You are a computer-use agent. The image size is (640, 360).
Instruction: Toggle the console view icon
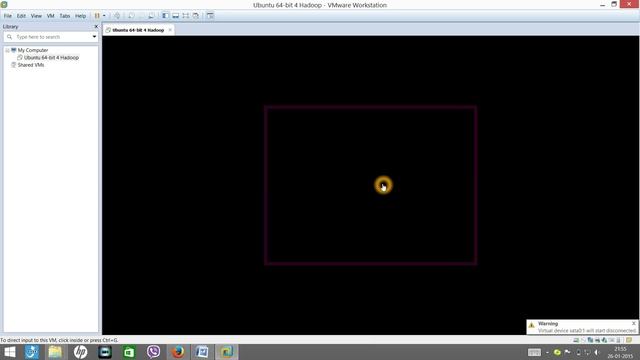click(x=210, y=16)
